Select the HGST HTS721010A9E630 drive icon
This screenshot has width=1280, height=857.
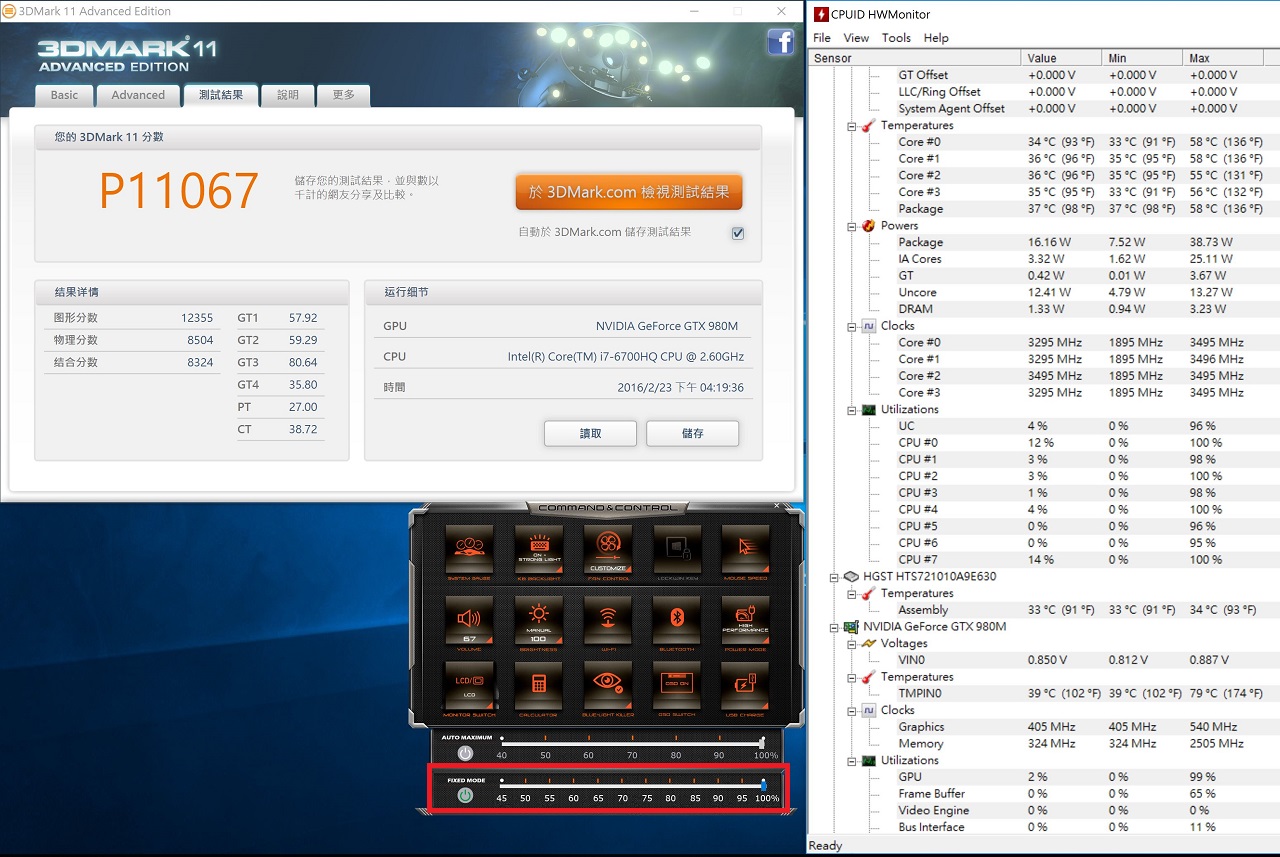coord(850,577)
